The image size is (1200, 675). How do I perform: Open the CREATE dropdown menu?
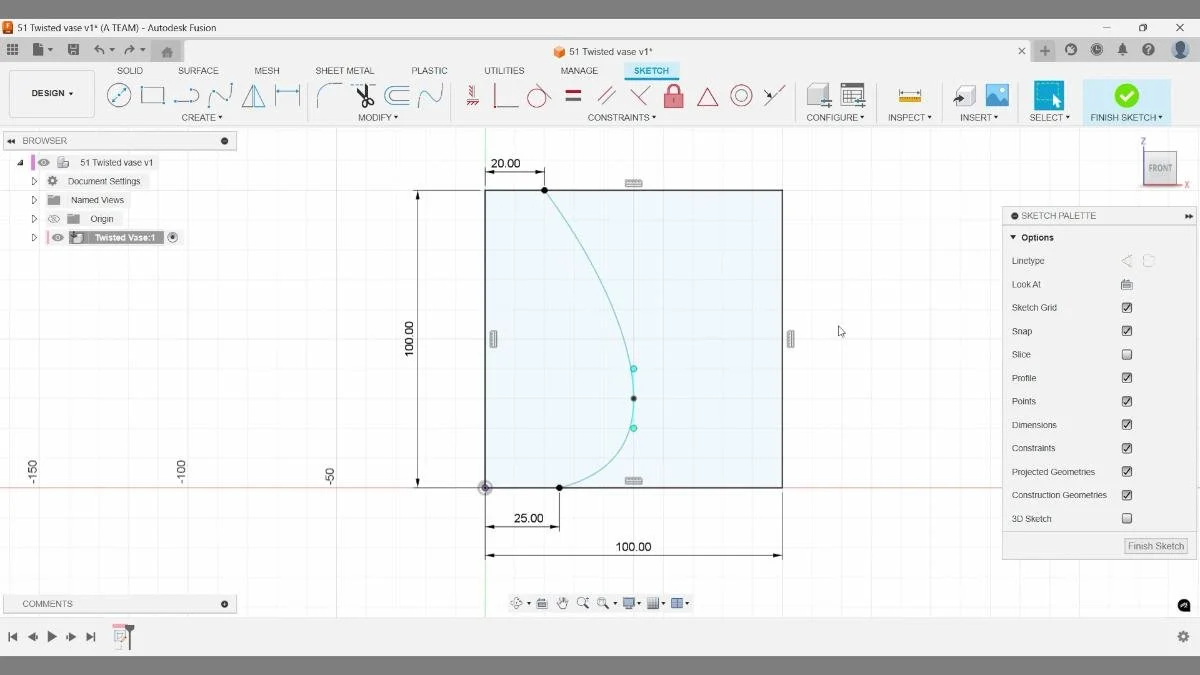coord(202,118)
